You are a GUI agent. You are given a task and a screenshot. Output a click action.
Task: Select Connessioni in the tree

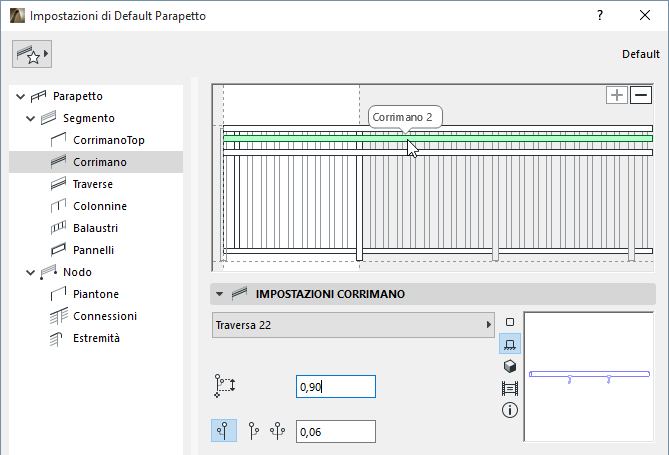click(x=105, y=316)
